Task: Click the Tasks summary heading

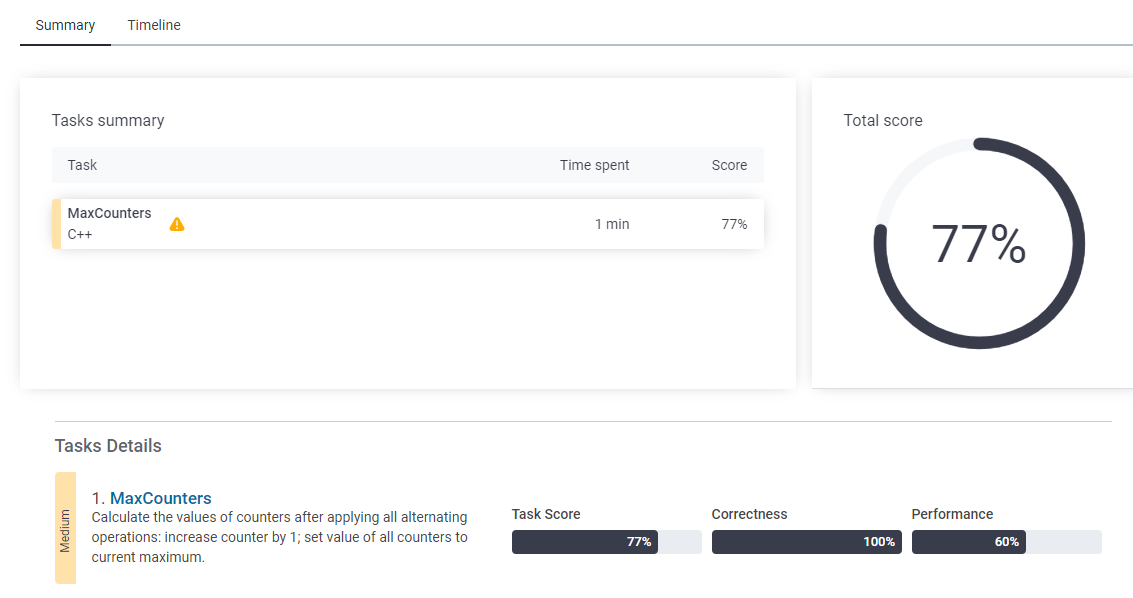Action: pos(108,121)
